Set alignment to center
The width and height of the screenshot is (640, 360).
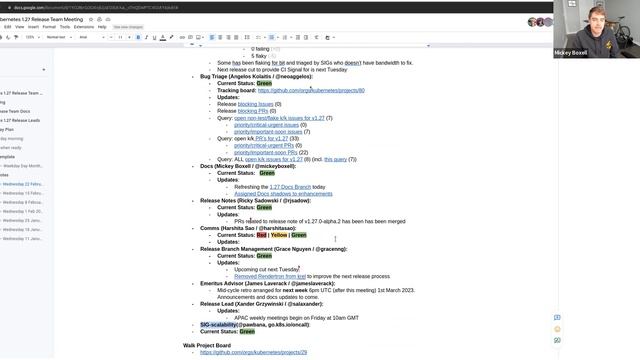click(x=220, y=37)
